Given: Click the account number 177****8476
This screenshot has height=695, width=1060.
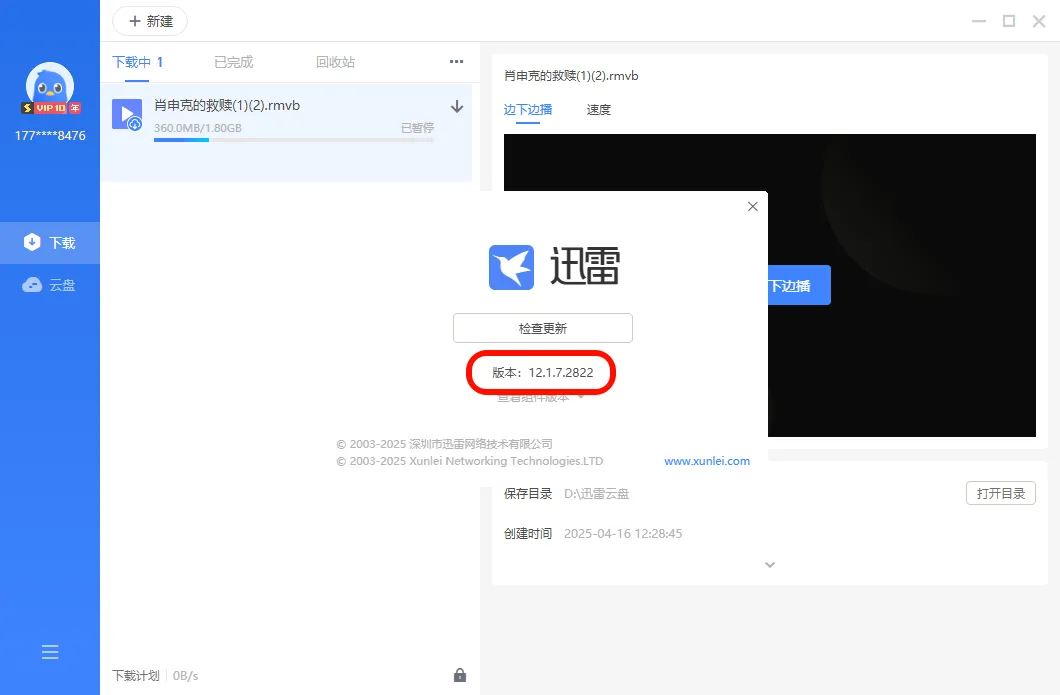Looking at the screenshot, I should (x=50, y=135).
